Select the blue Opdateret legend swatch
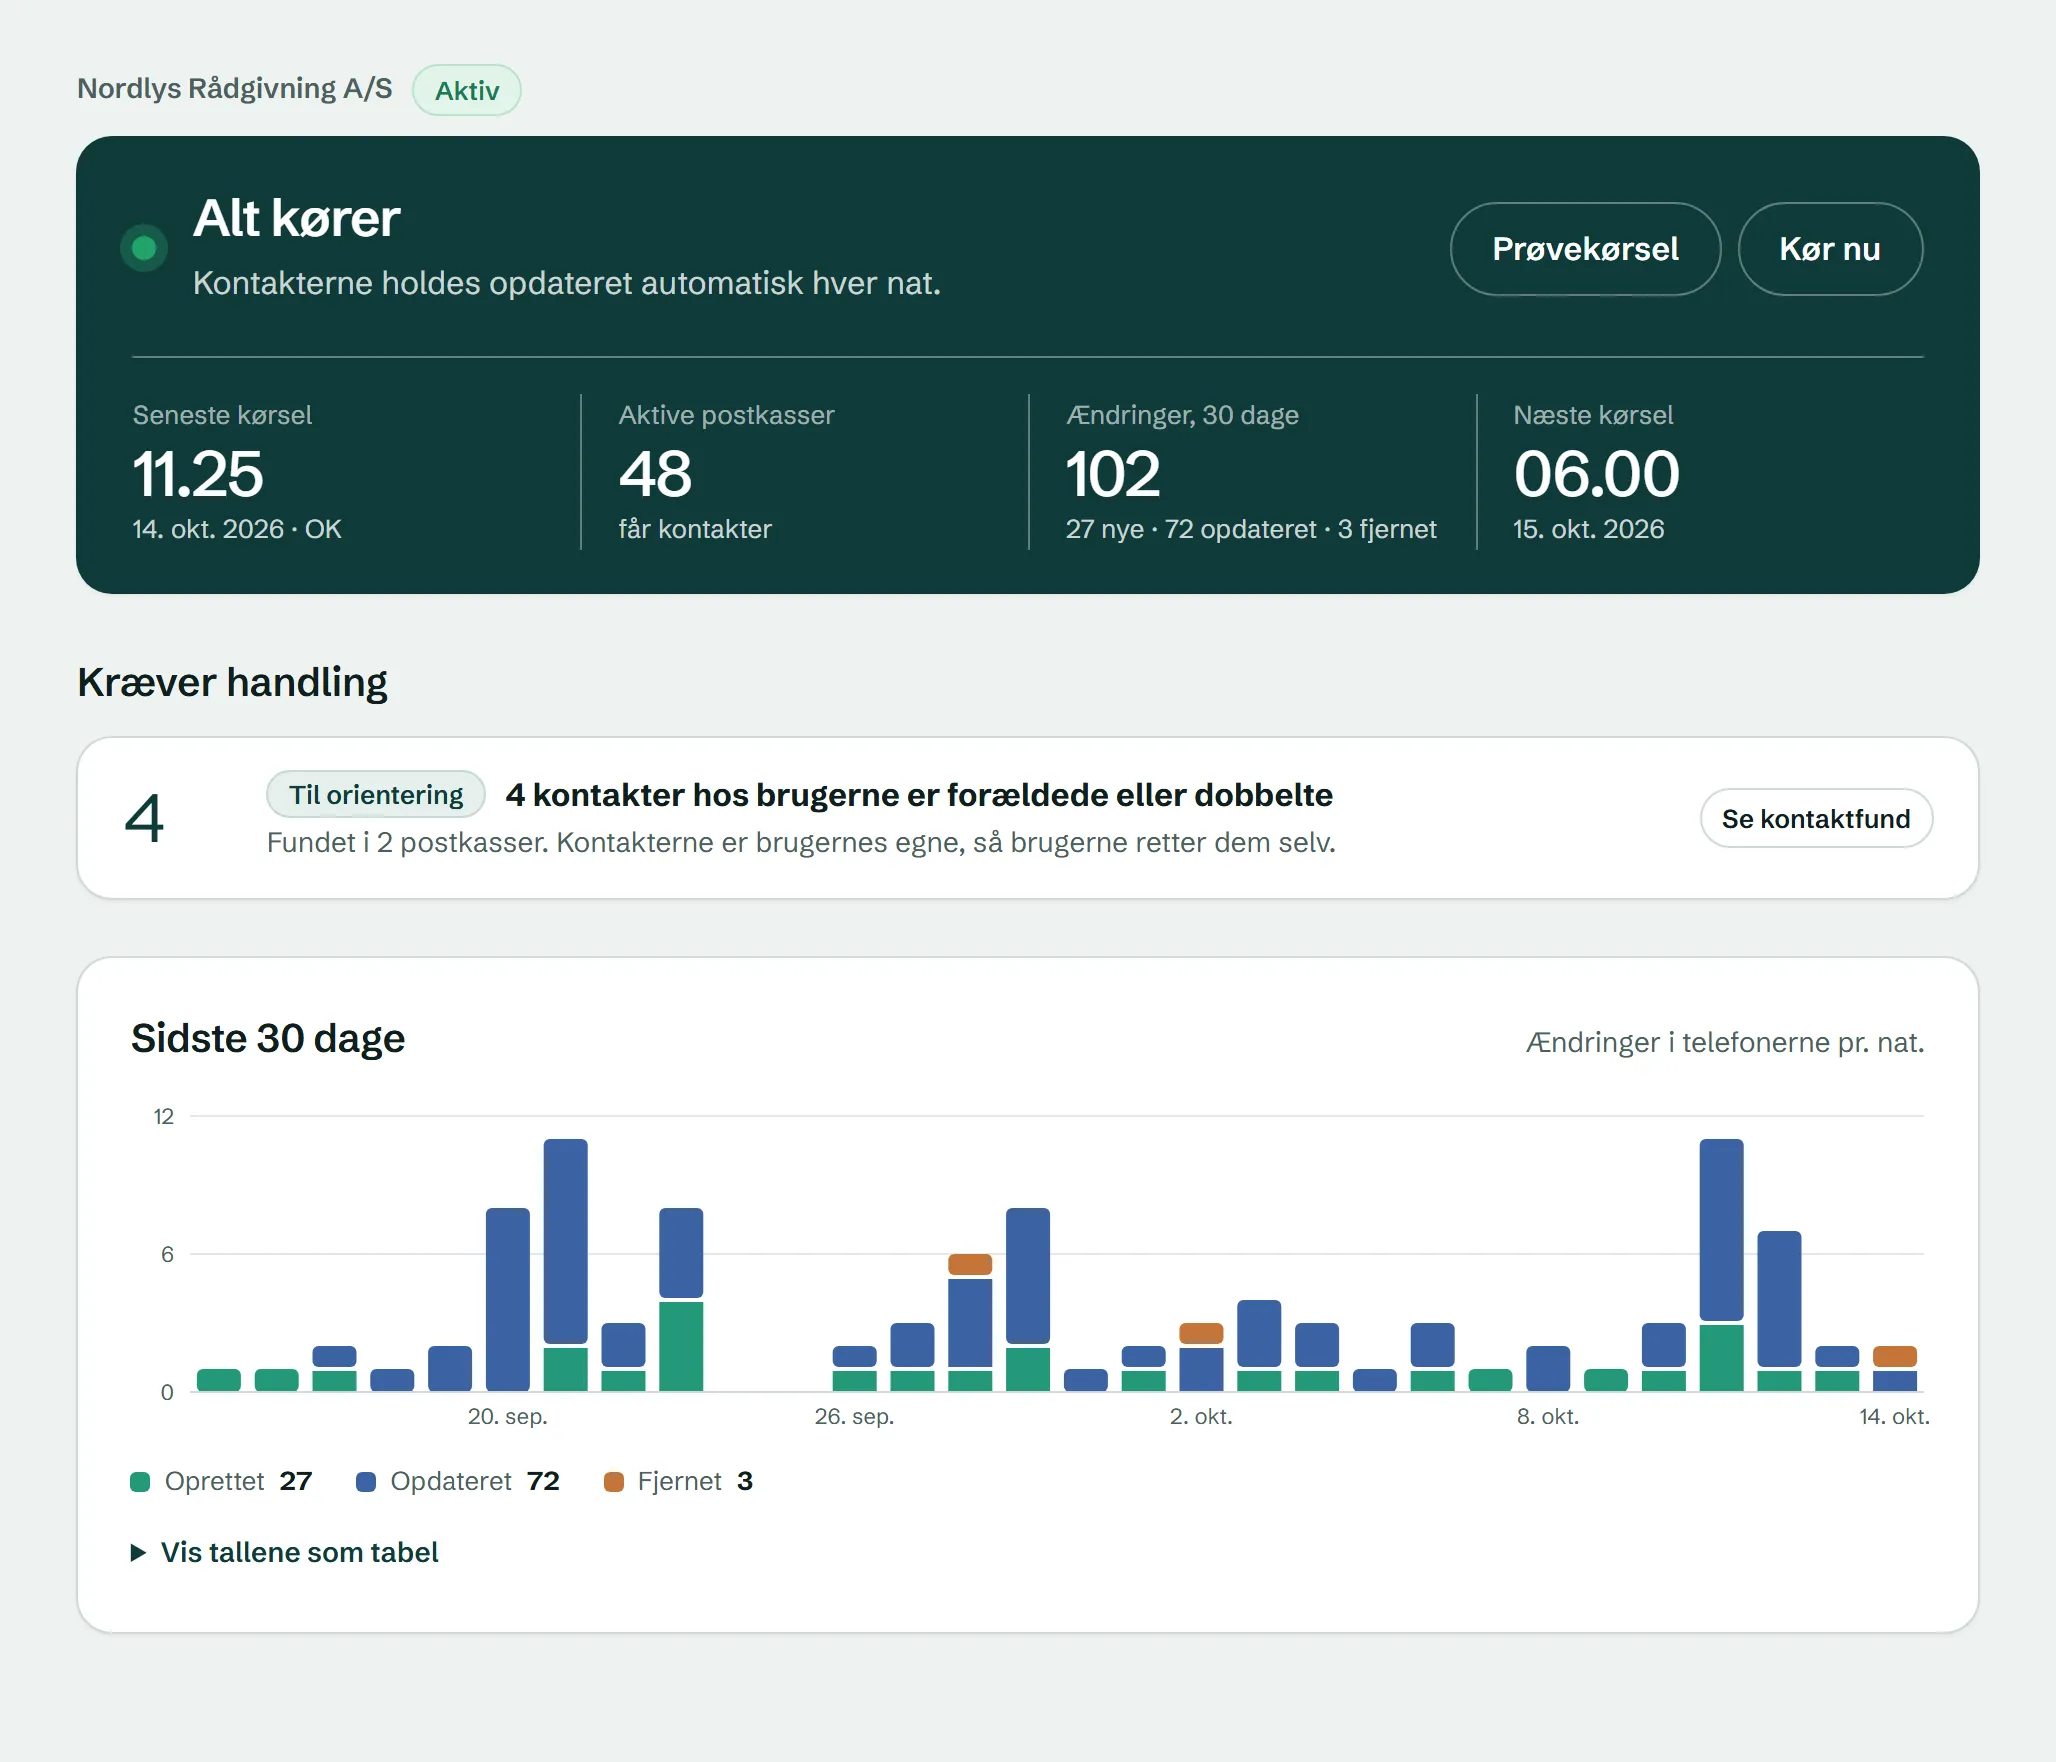2056x1762 pixels. (366, 1482)
